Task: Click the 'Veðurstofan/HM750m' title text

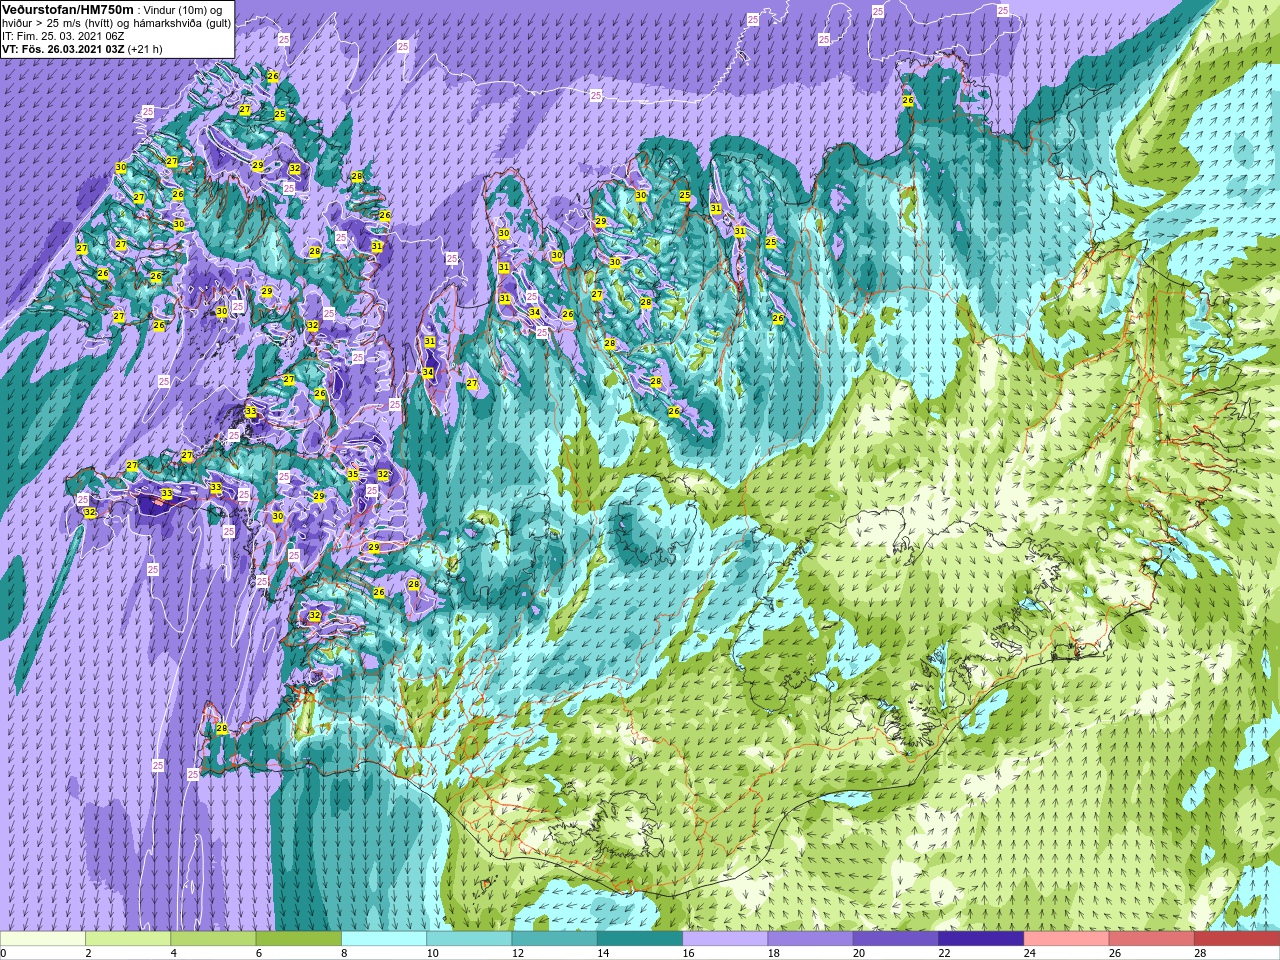Action: tap(67, 9)
